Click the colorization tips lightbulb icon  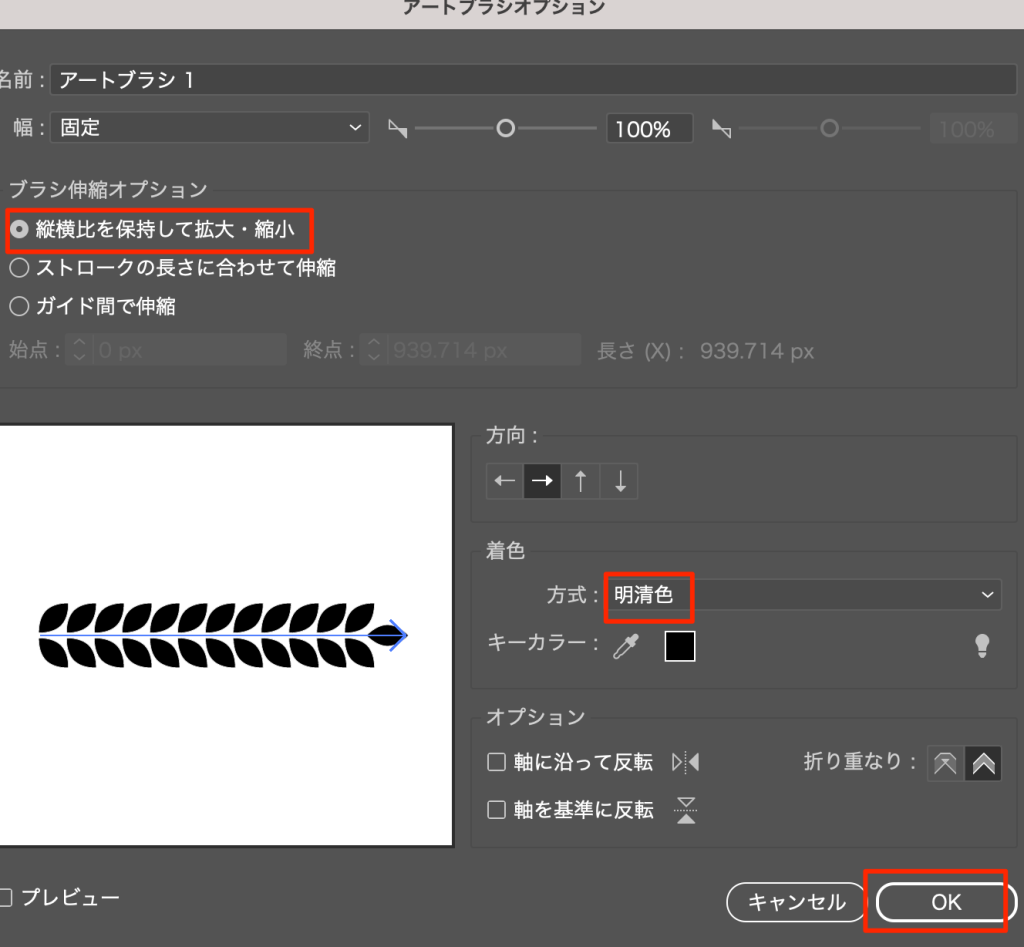point(982,646)
